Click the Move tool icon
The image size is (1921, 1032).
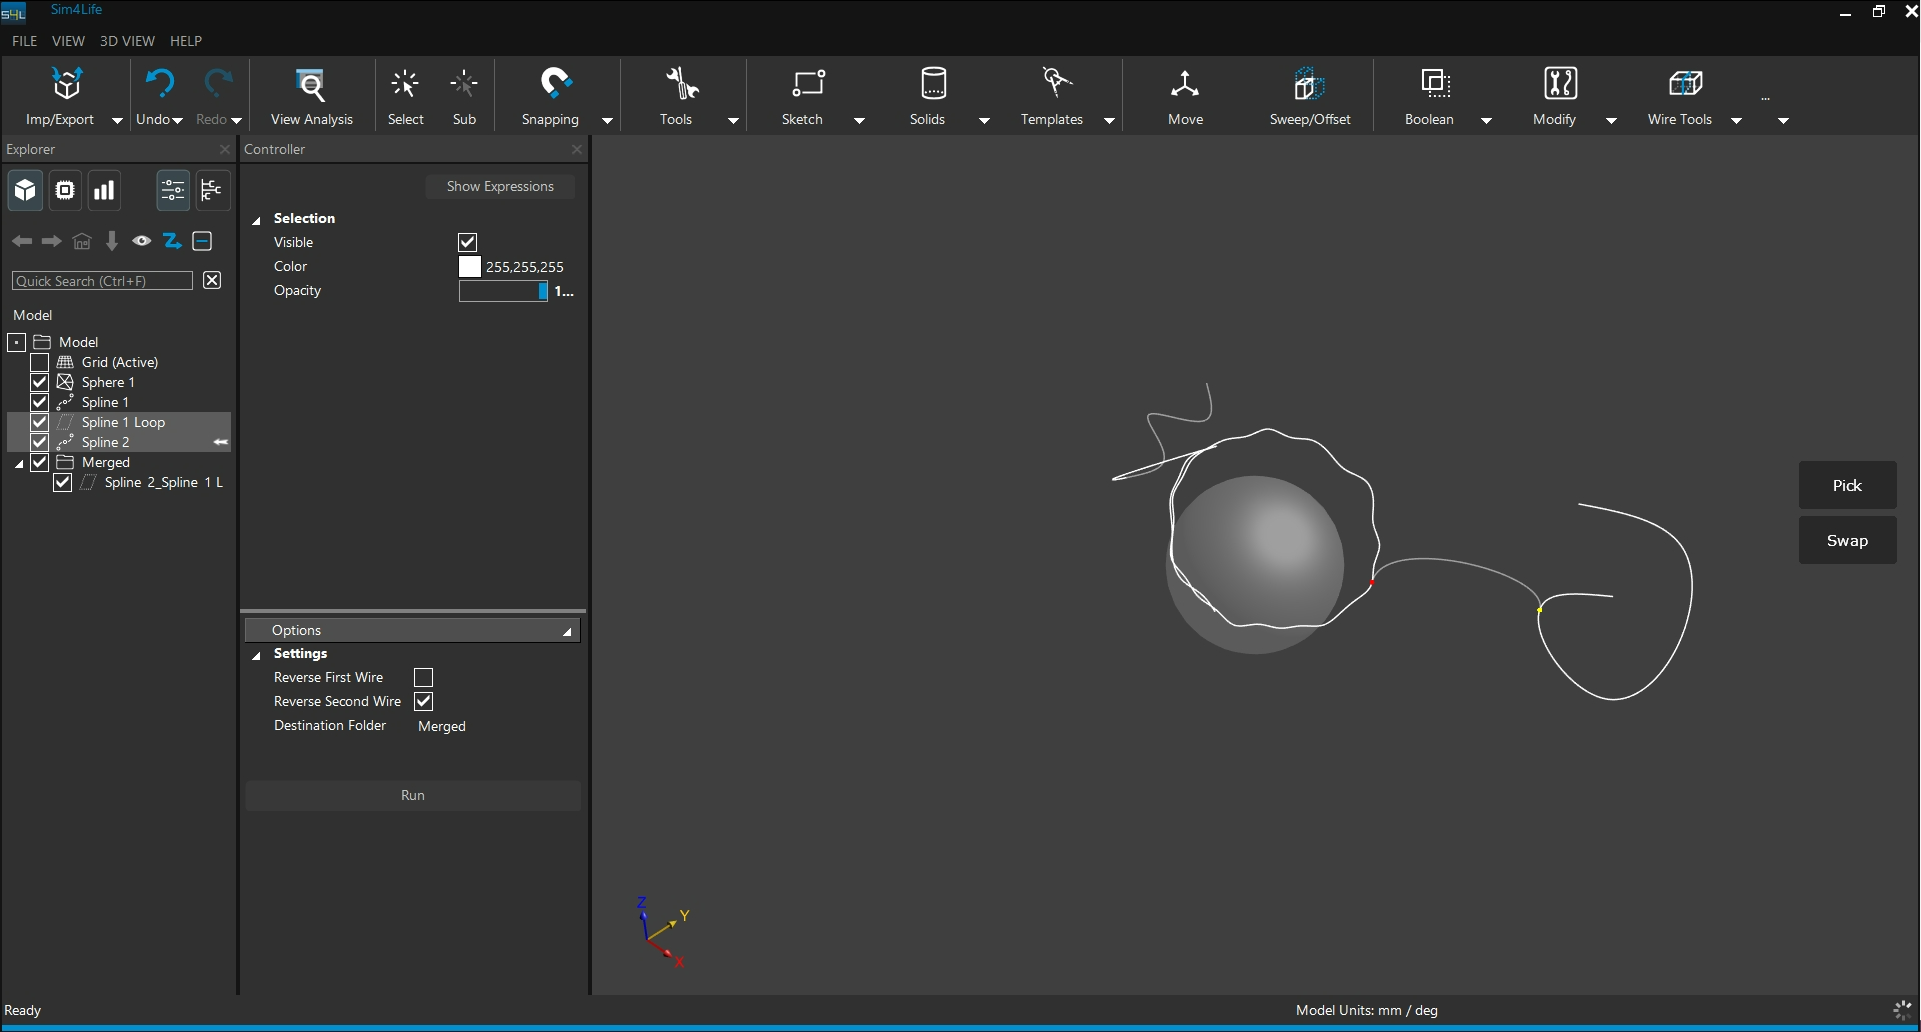coord(1185,84)
